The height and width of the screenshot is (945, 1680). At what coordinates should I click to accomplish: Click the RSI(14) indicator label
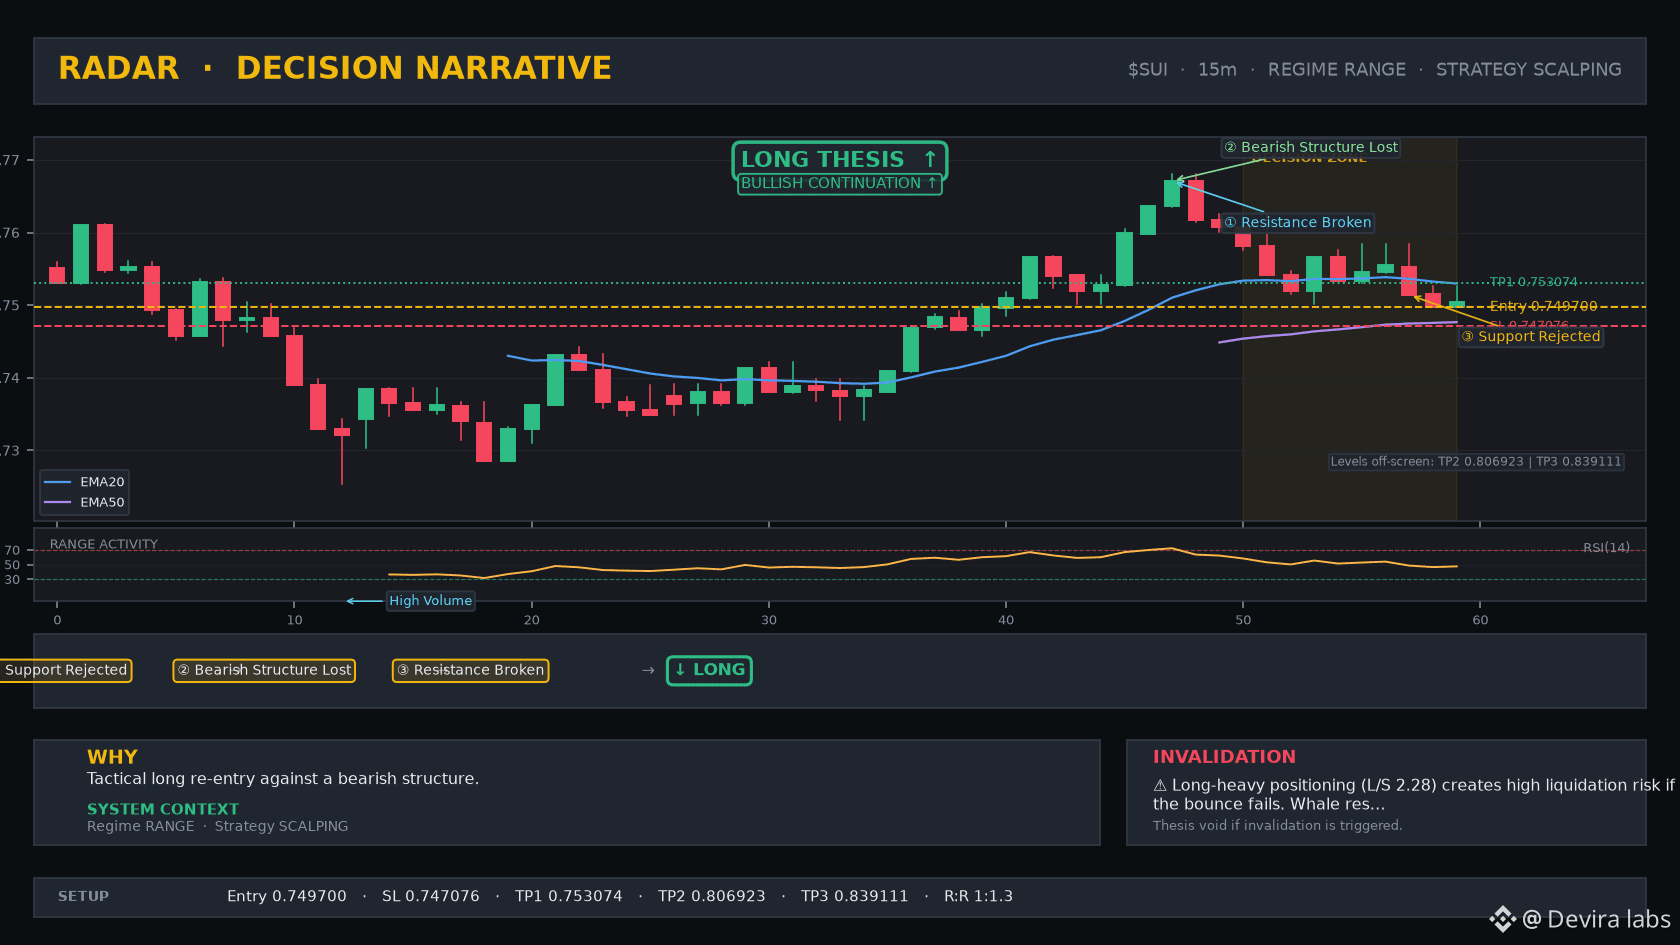pos(1606,547)
